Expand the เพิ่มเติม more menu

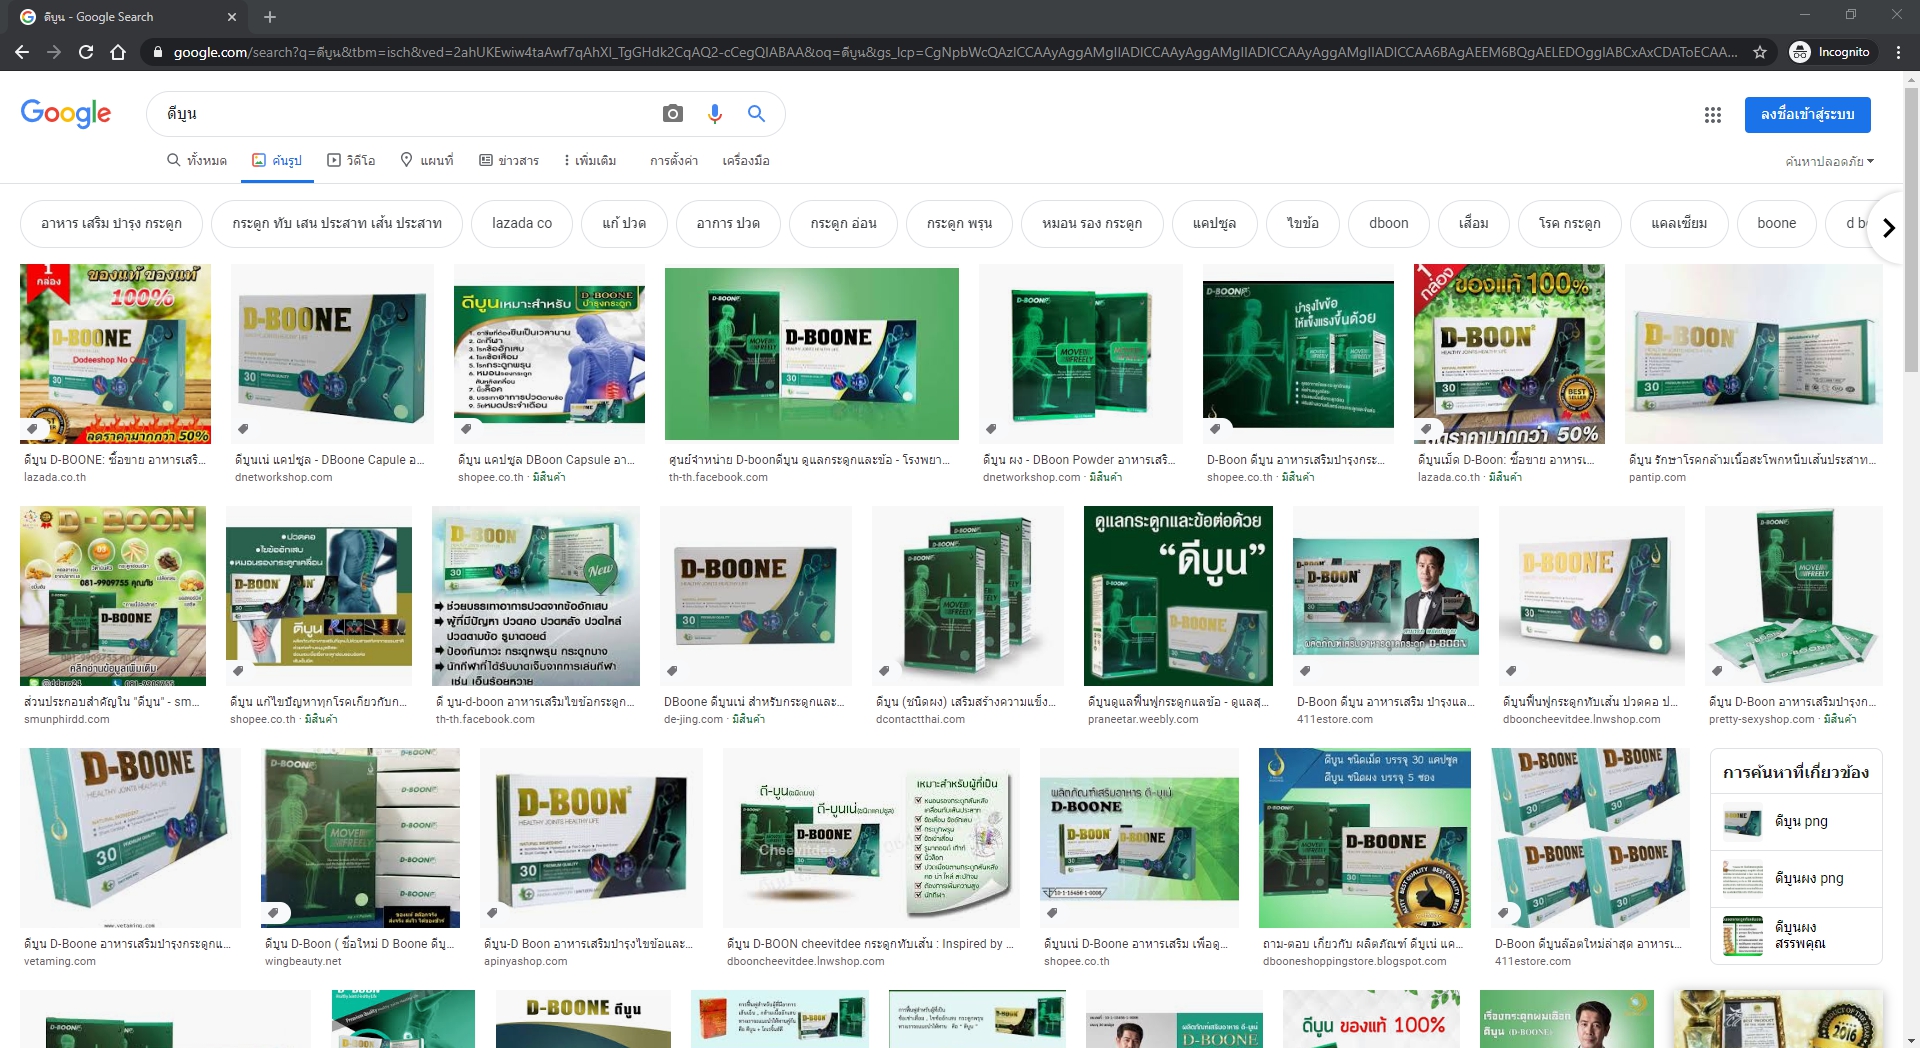point(589,160)
